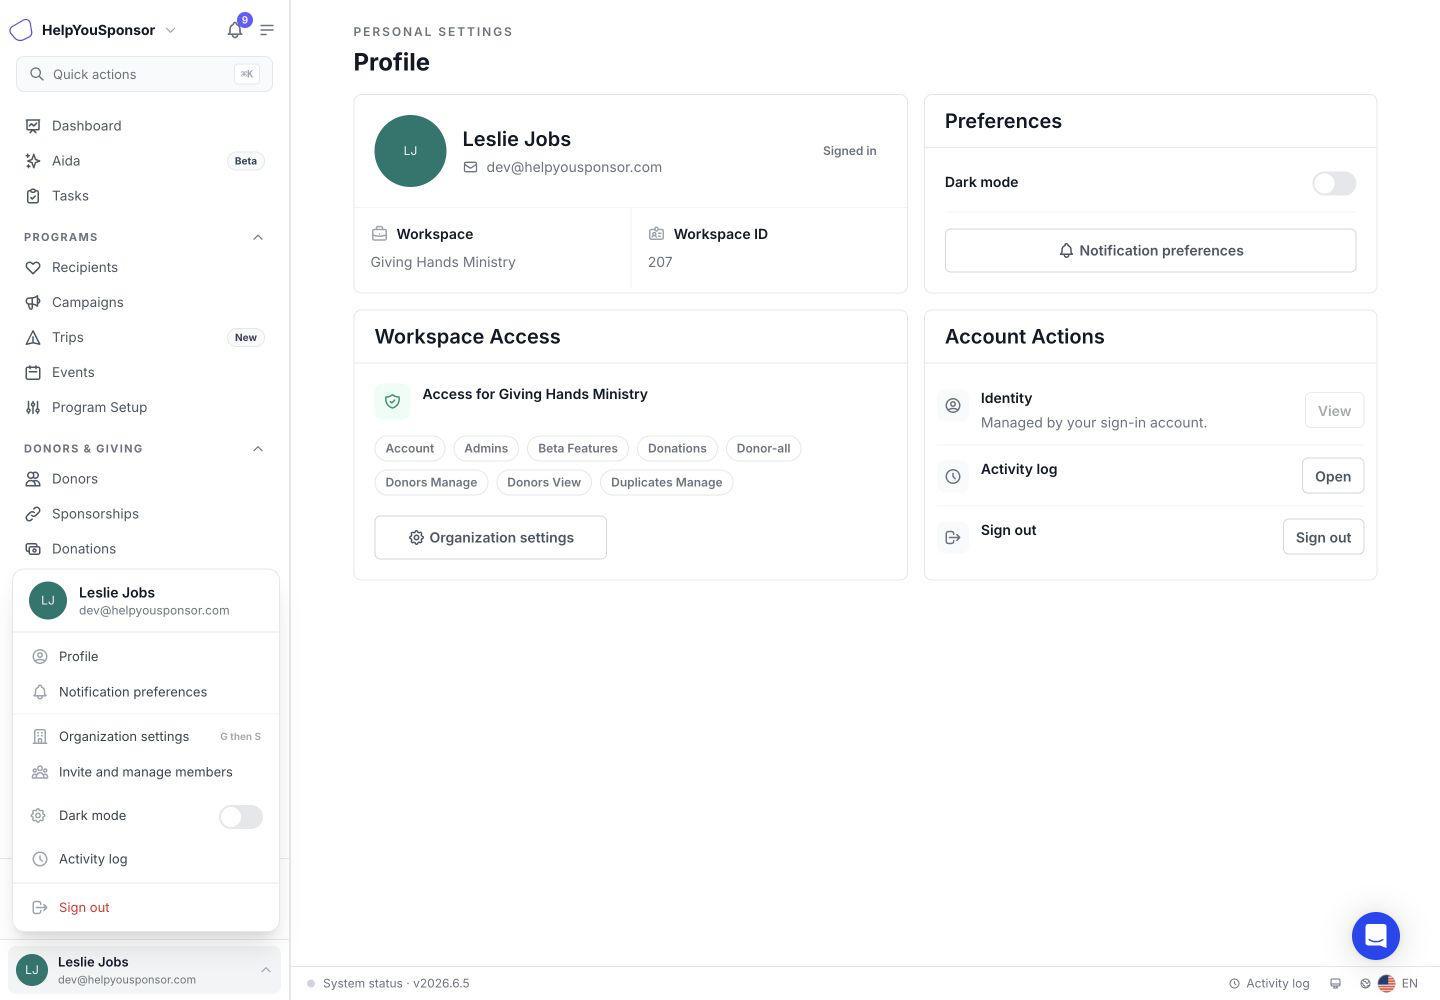The height and width of the screenshot is (1000, 1440).
Task: Click the Account permission tag
Action: pos(410,449)
